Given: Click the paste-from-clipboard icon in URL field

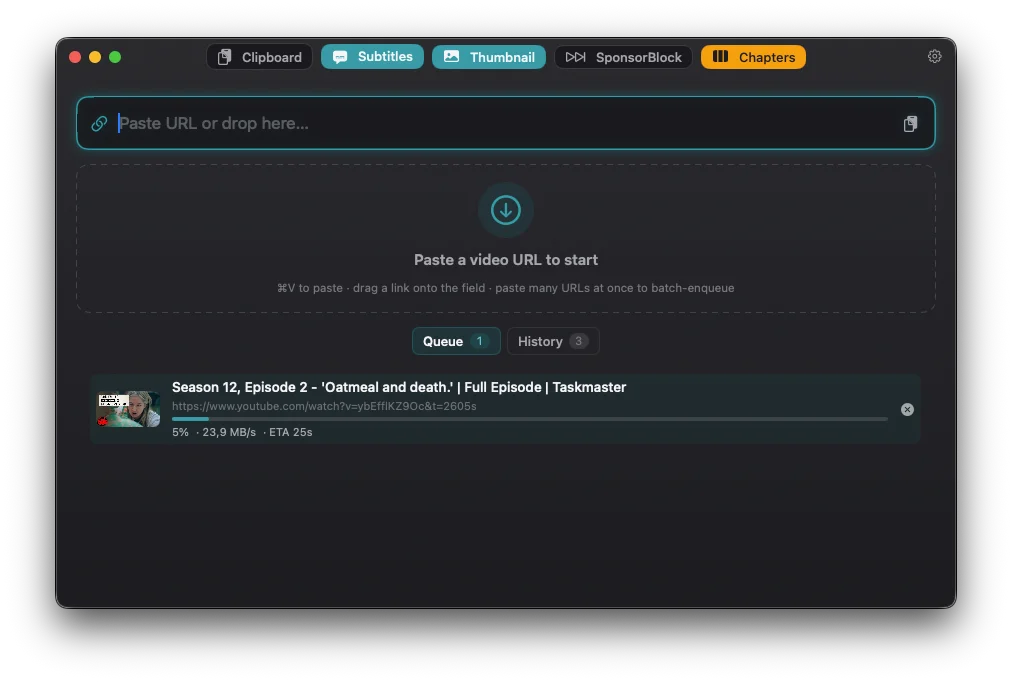Looking at the screenshot, I should pos(910,124).
